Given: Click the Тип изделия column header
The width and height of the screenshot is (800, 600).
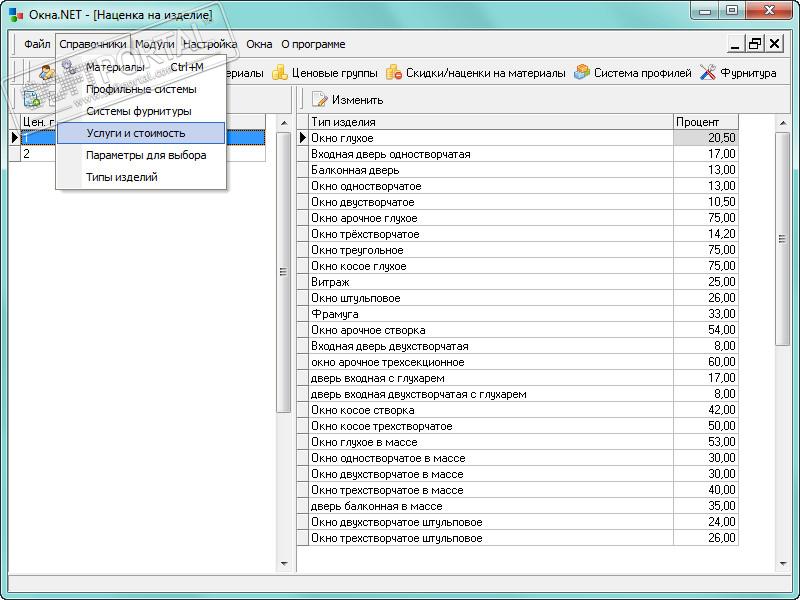Looking at the screenshot, I should [x=491, y=122].
